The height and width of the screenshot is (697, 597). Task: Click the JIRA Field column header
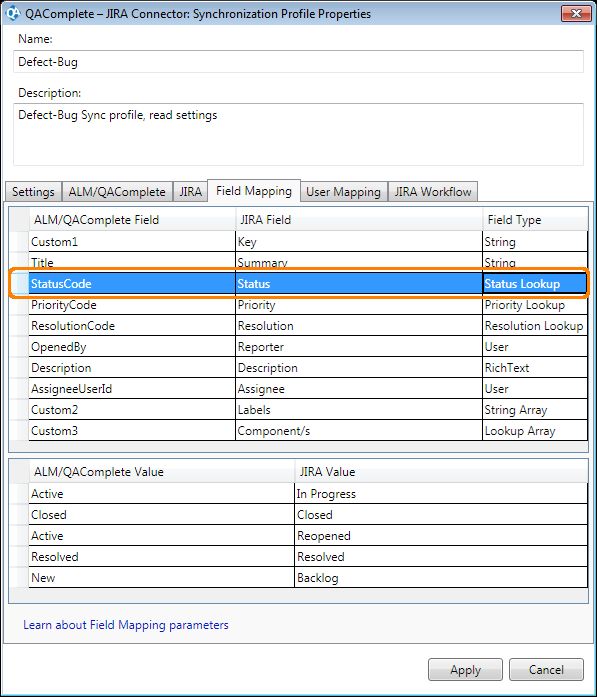(x=359, y=220)
